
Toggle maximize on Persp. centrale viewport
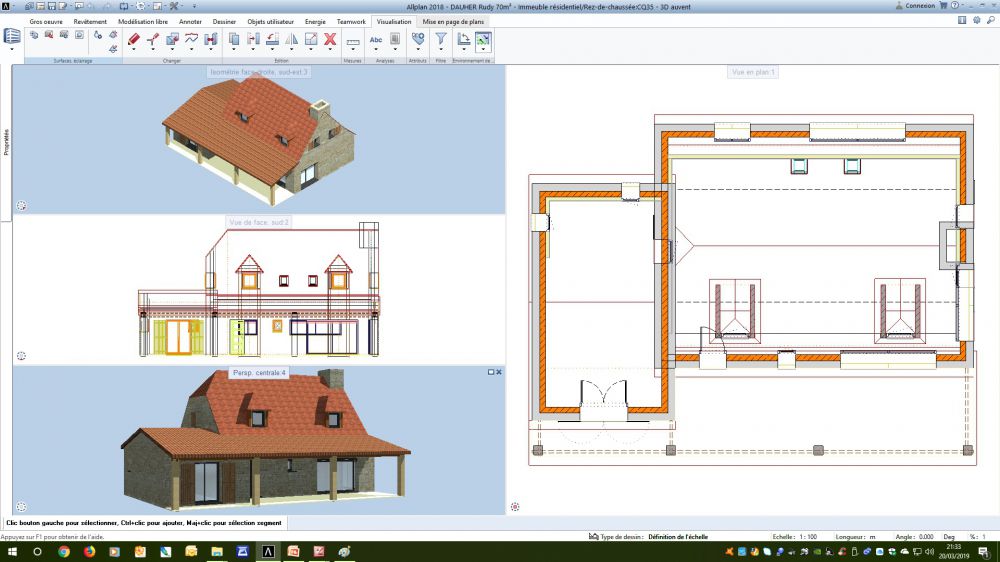490,372
